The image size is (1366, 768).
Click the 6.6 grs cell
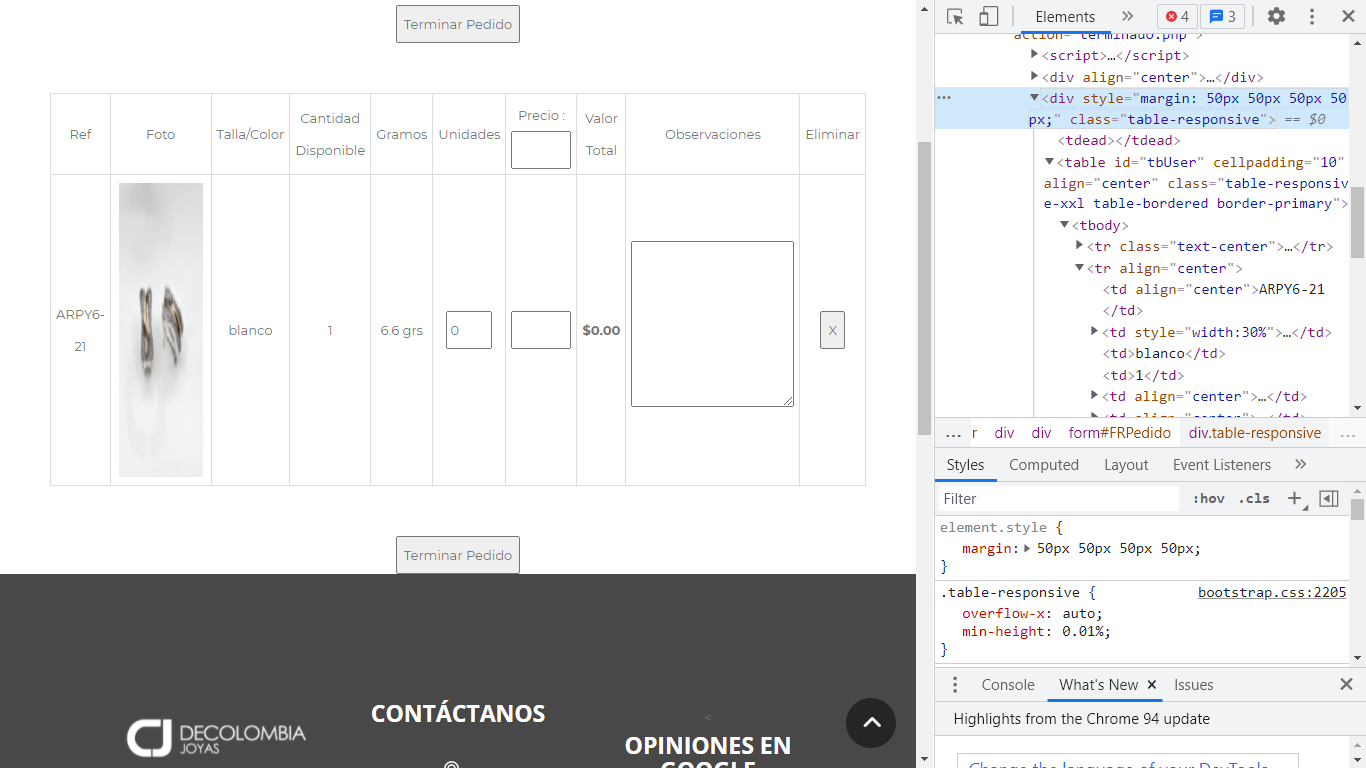402,330
